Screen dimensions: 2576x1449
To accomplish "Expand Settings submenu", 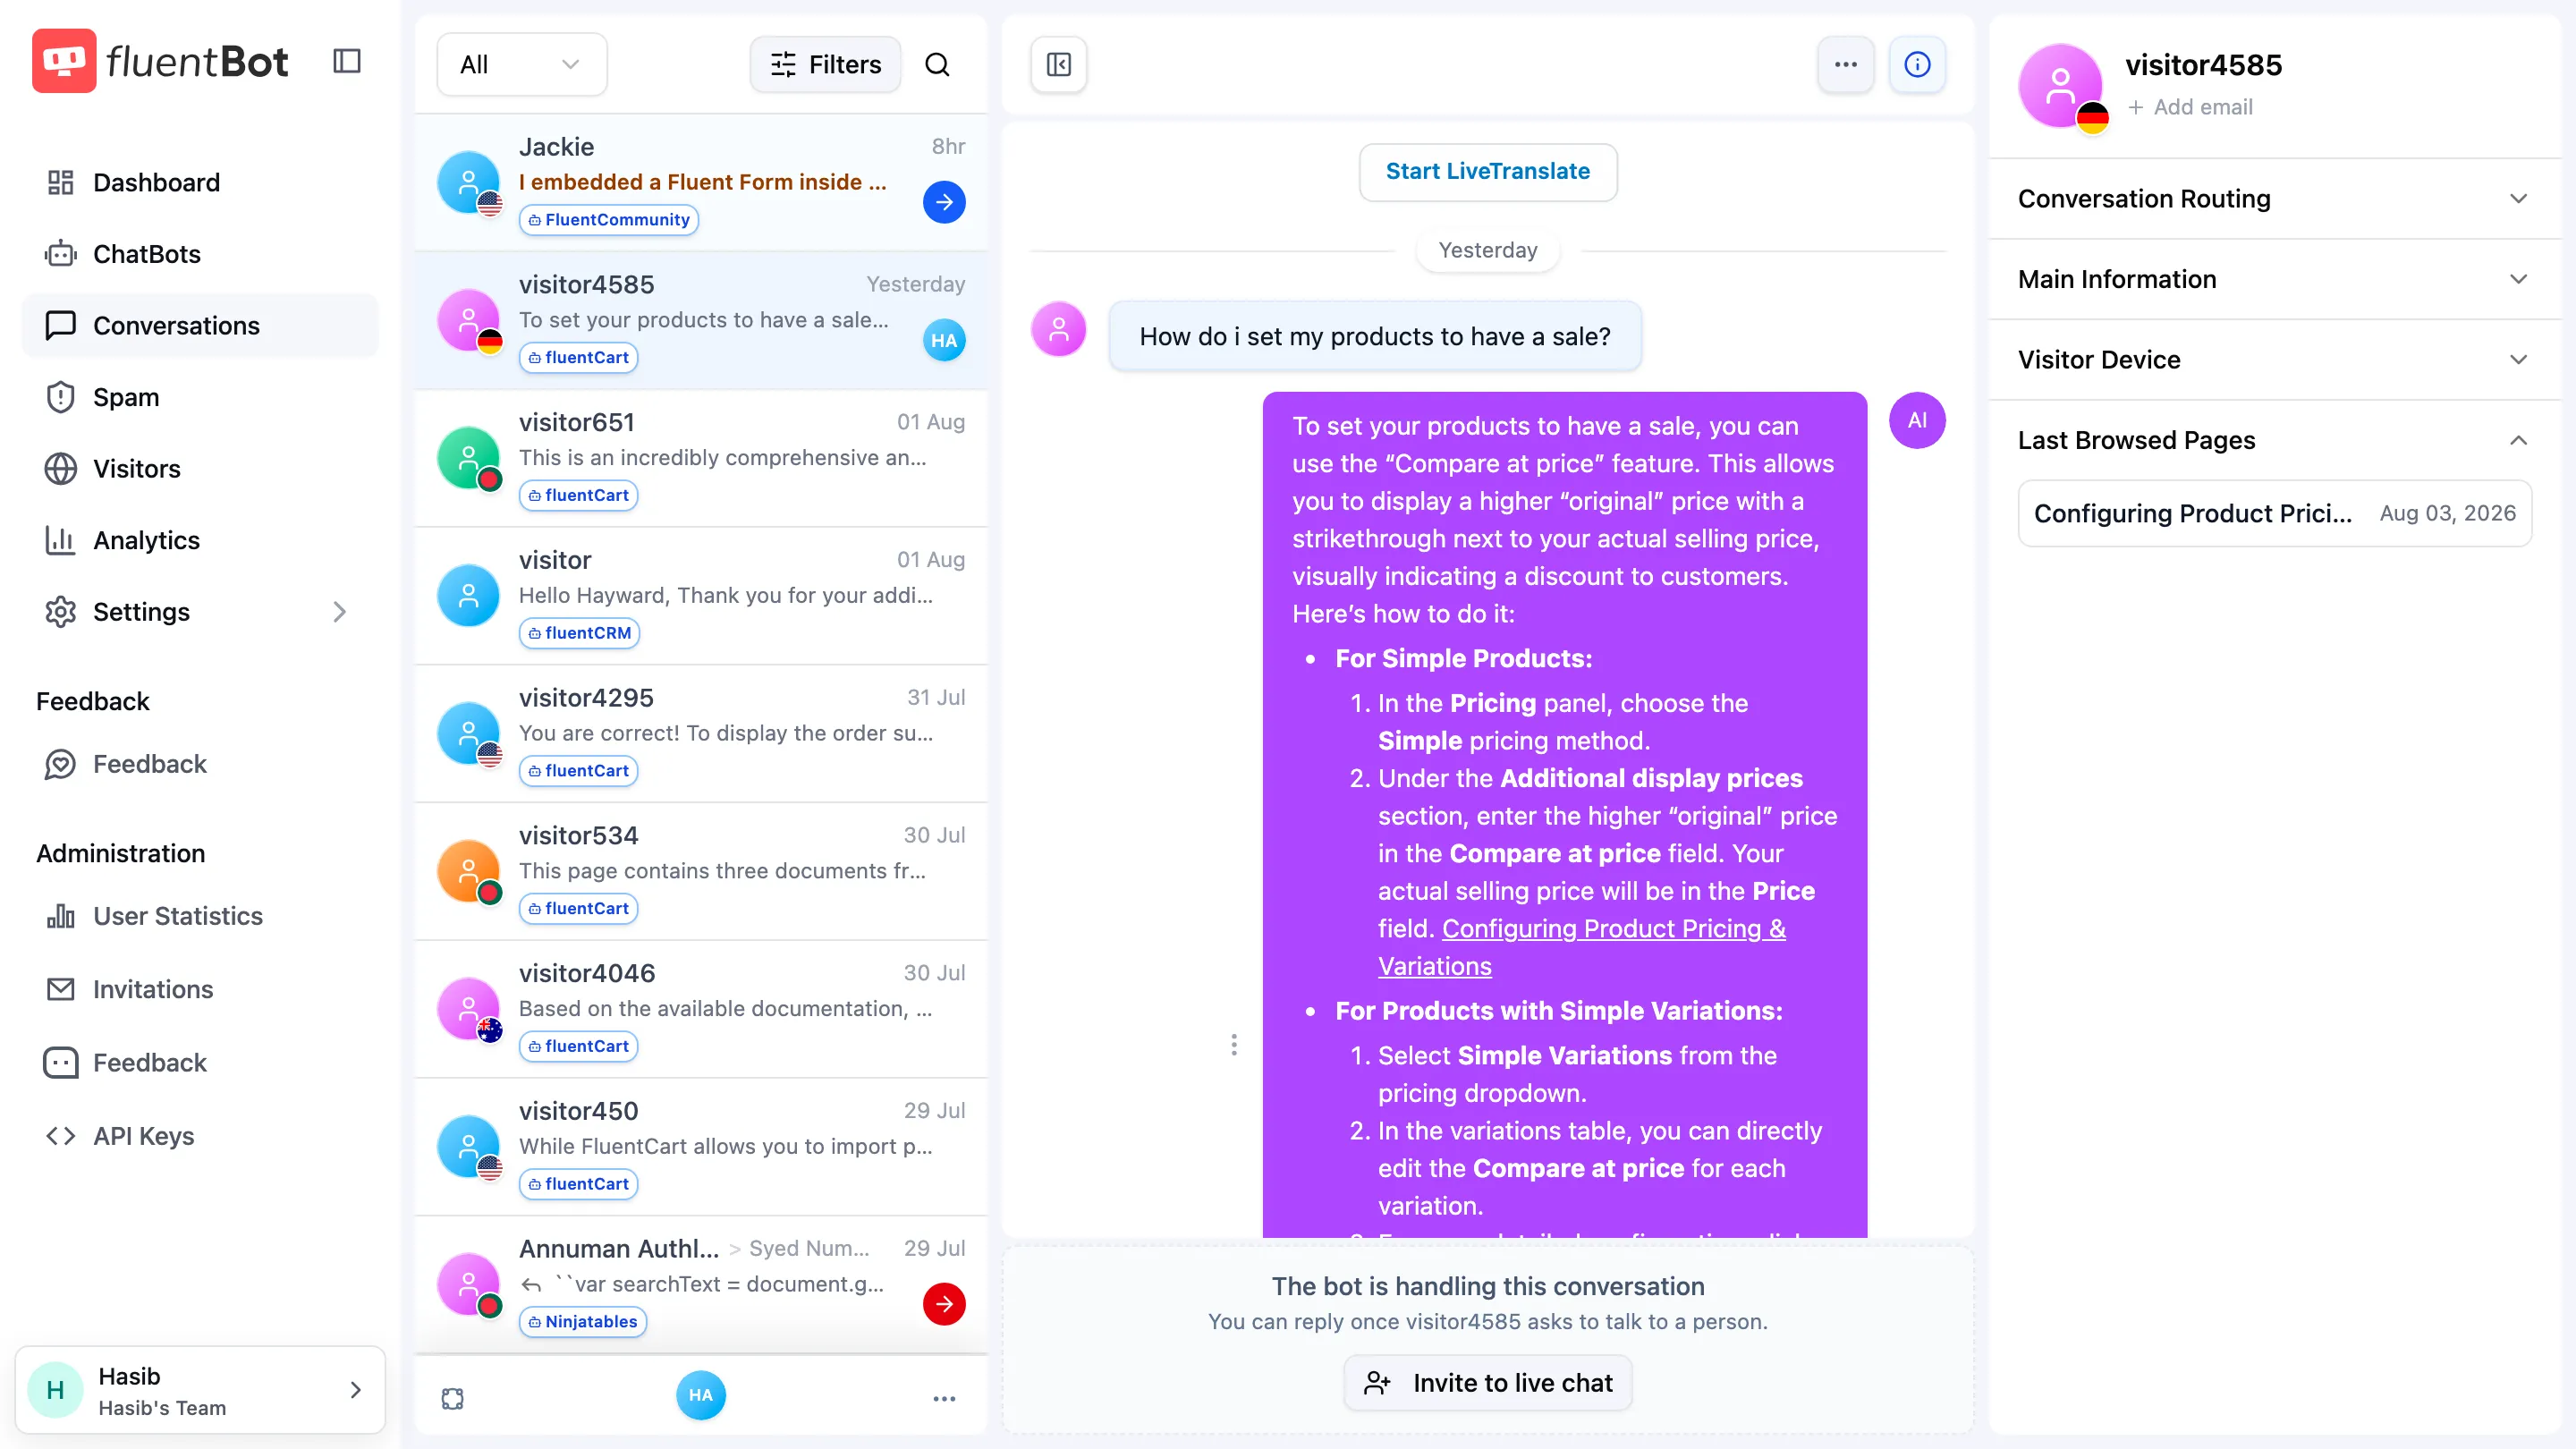I will click(200, 612).
